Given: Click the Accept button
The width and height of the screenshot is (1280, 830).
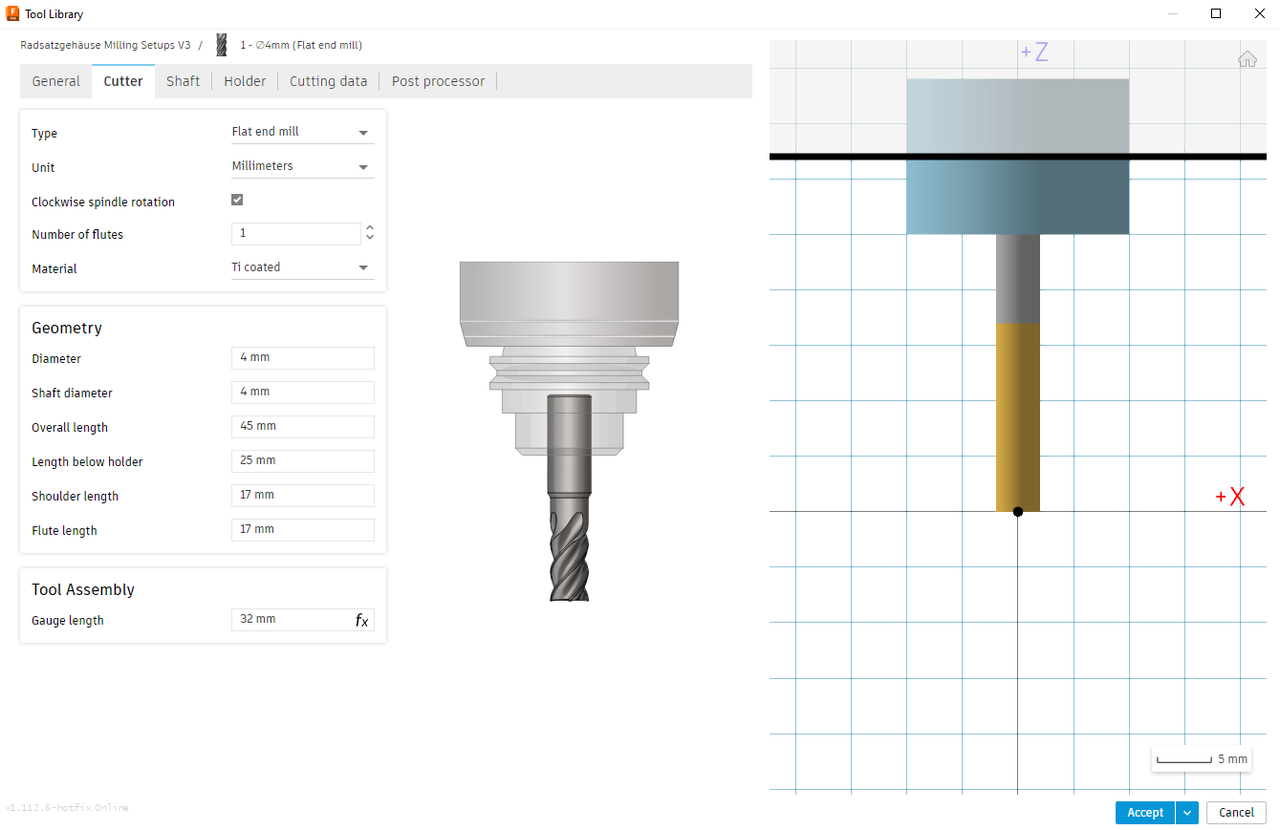Looking at the screenshot, I should coord(1145,813).
